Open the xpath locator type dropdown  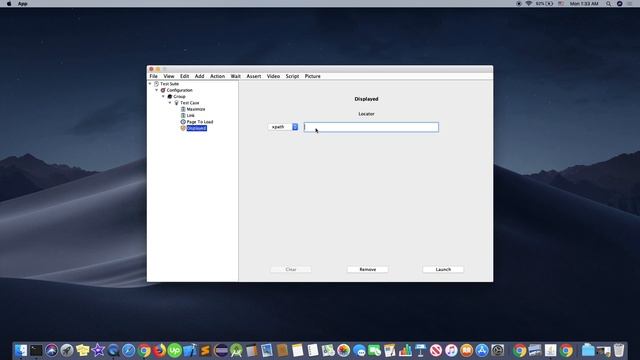[283, 127]
